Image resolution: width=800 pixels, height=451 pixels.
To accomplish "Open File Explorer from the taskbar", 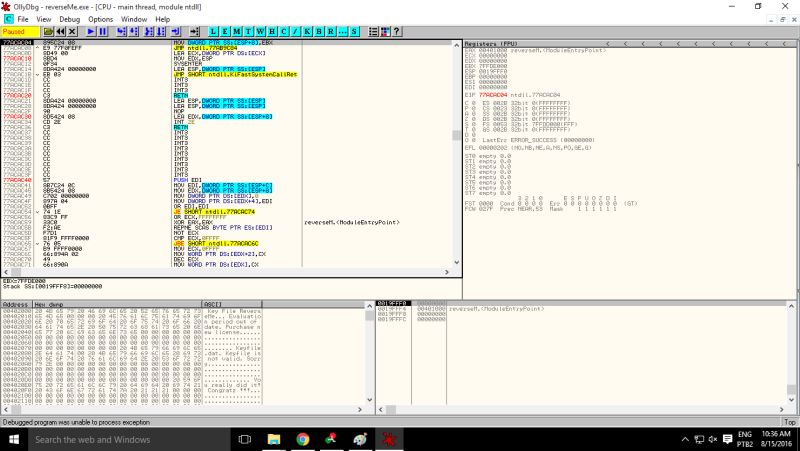I will point(274,439).
